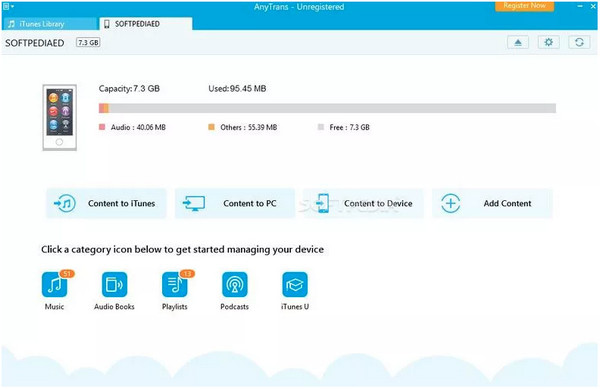Viewport: 600px width, 389px height.
Task: Click the 'Capacity: 7.3 GB' text
Action: (x=129, y=89)
